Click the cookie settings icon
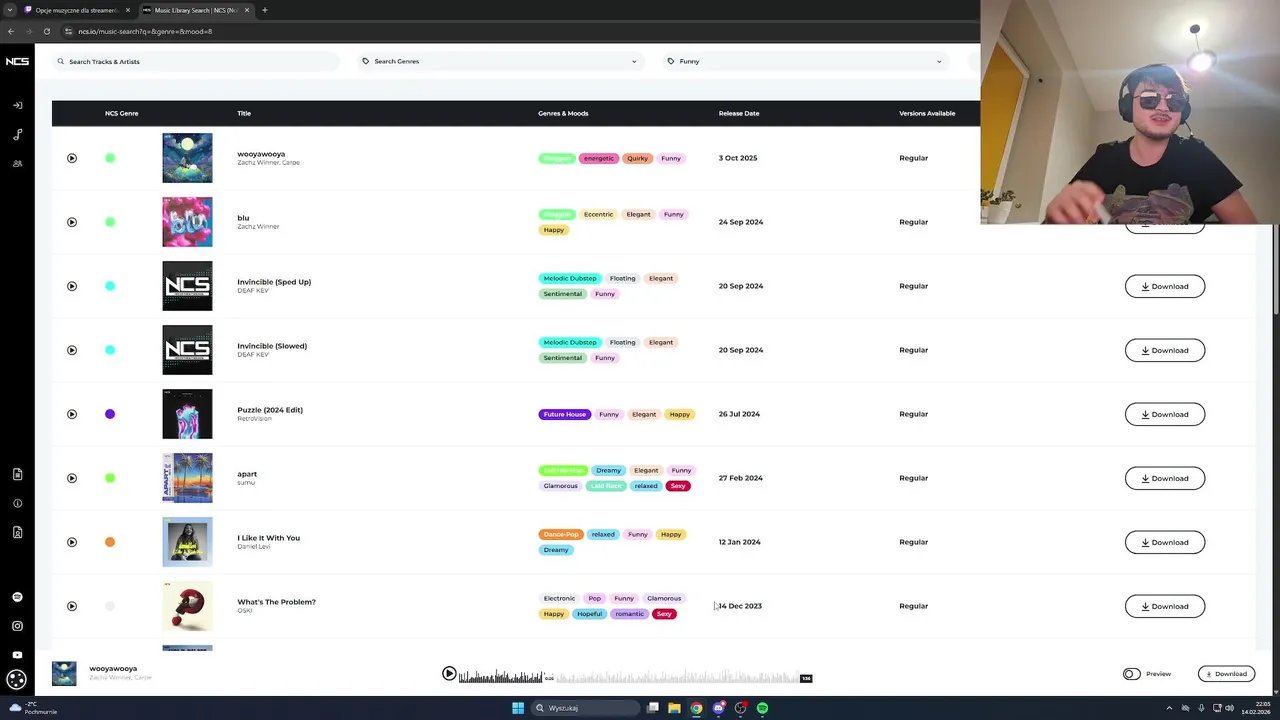This screenshot has height=720, width=1280. (x=16, y=680)
